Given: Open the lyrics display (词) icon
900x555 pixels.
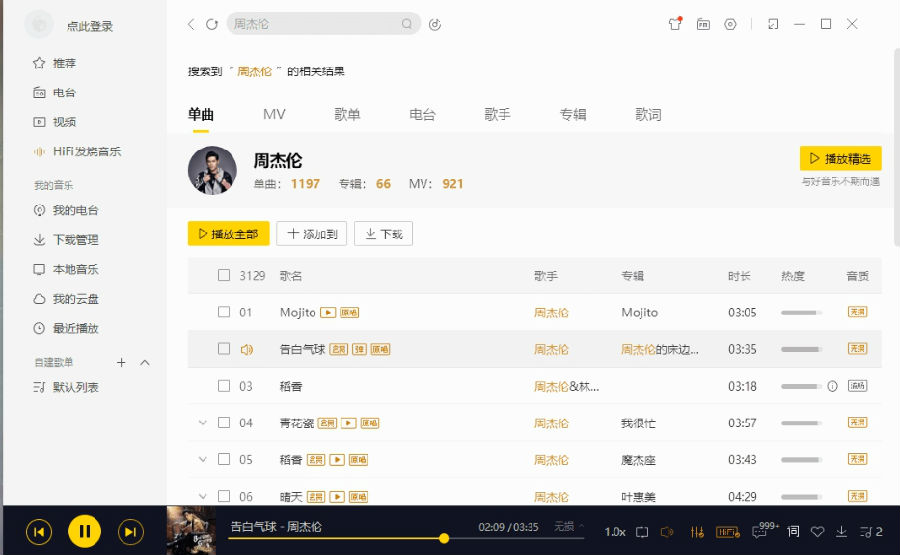Looking at the screenshot, I should pyautogui.click(x=793, y=531).
